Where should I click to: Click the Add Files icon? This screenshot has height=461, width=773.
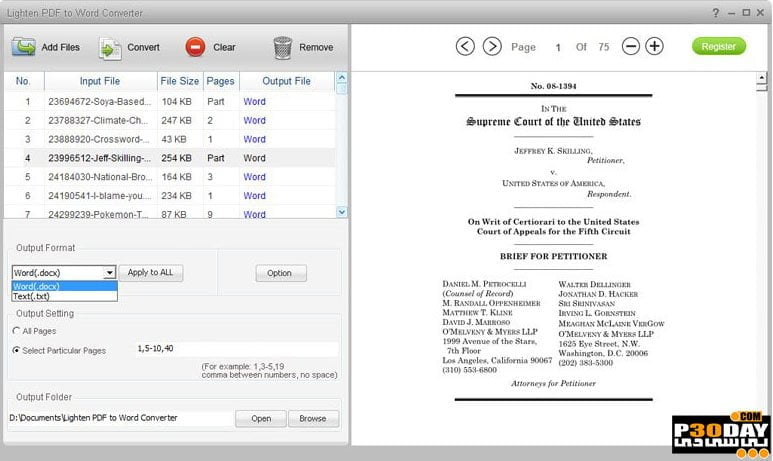[23, 47]
